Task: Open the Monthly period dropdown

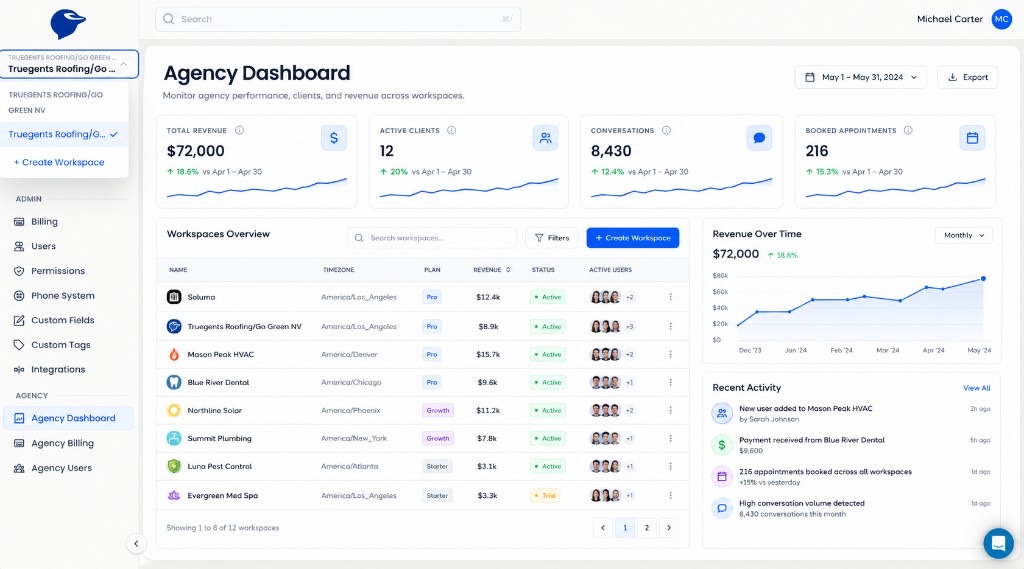Action: click(964, 235)
